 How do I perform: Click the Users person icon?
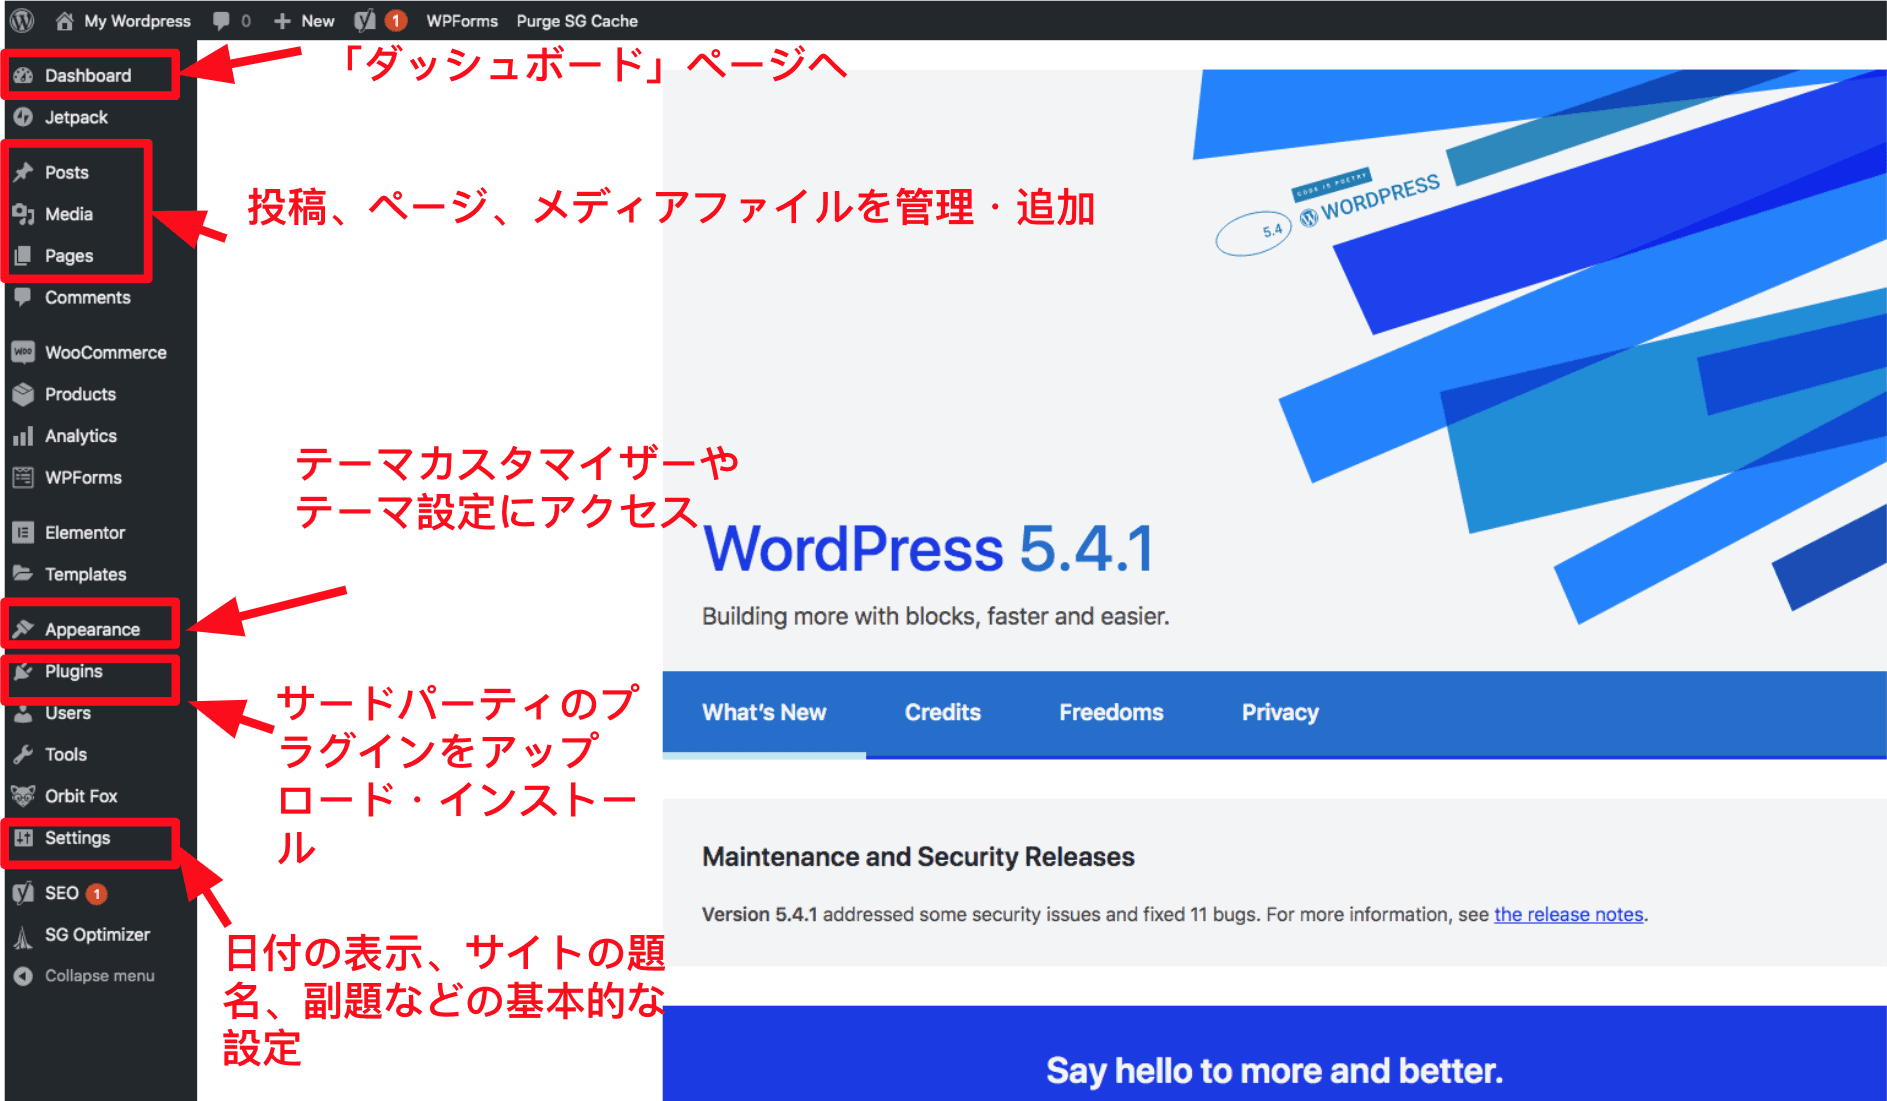pyautogui.click(x=23, y=713)
